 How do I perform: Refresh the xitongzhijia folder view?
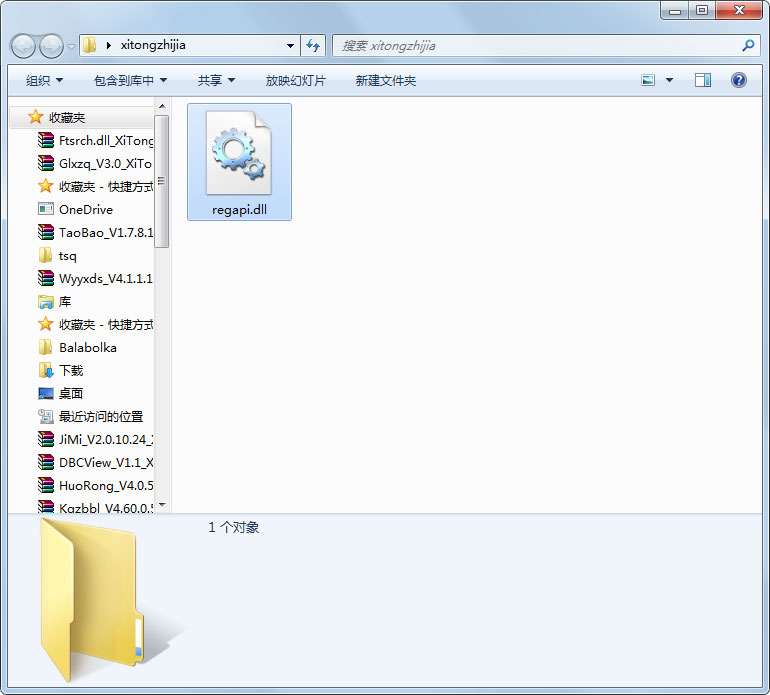(x=313, y=46)
